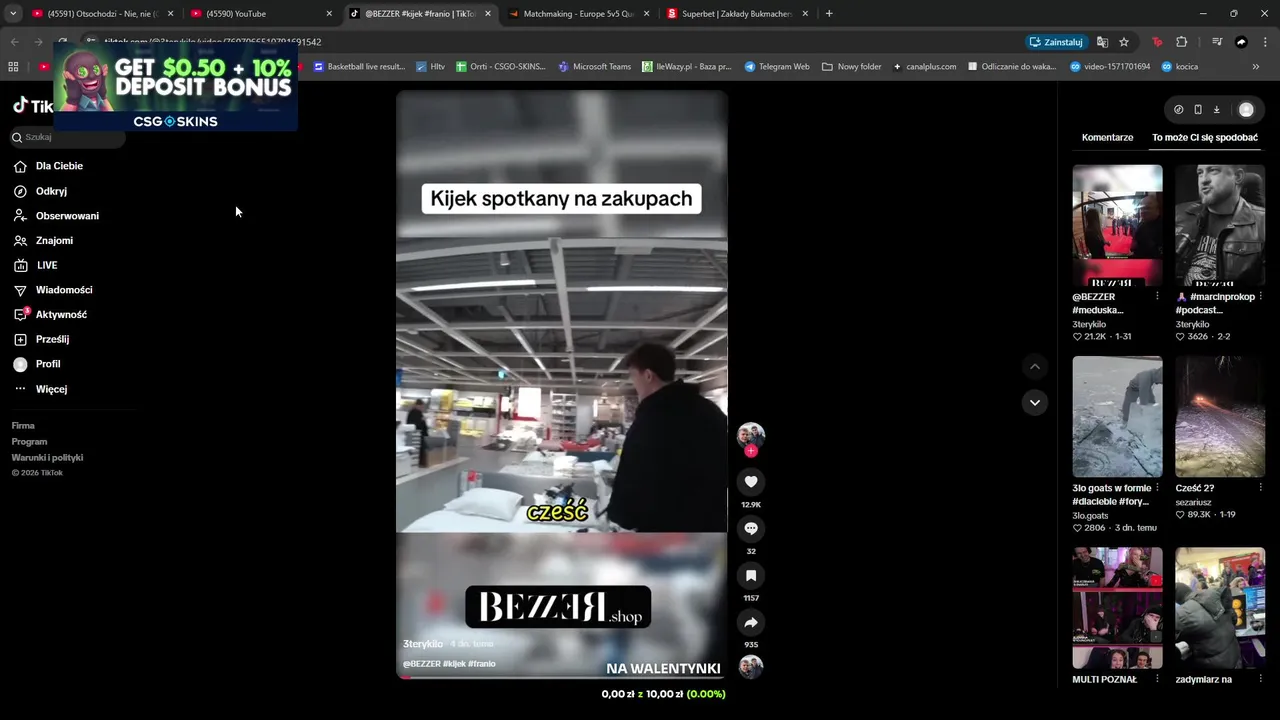1280x720 pixels.
Task: Open canalplus.com bookmark
Action: (924, 67)
